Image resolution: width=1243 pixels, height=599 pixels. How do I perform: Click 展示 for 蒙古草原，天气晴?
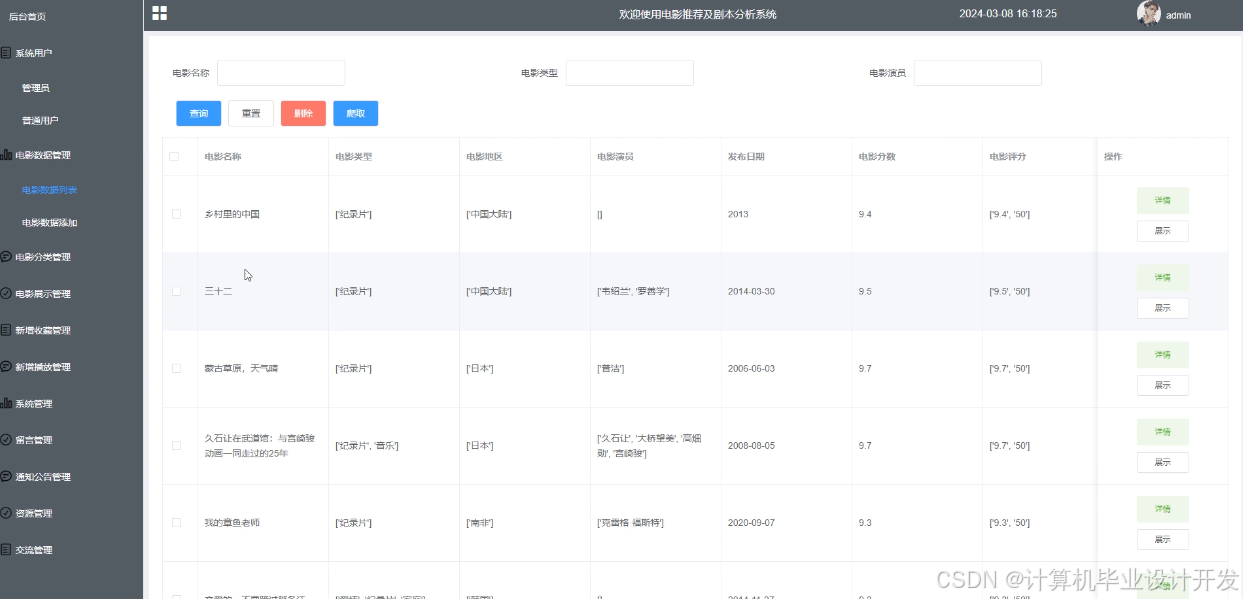pyautogui.click(x=1162, y=385)
